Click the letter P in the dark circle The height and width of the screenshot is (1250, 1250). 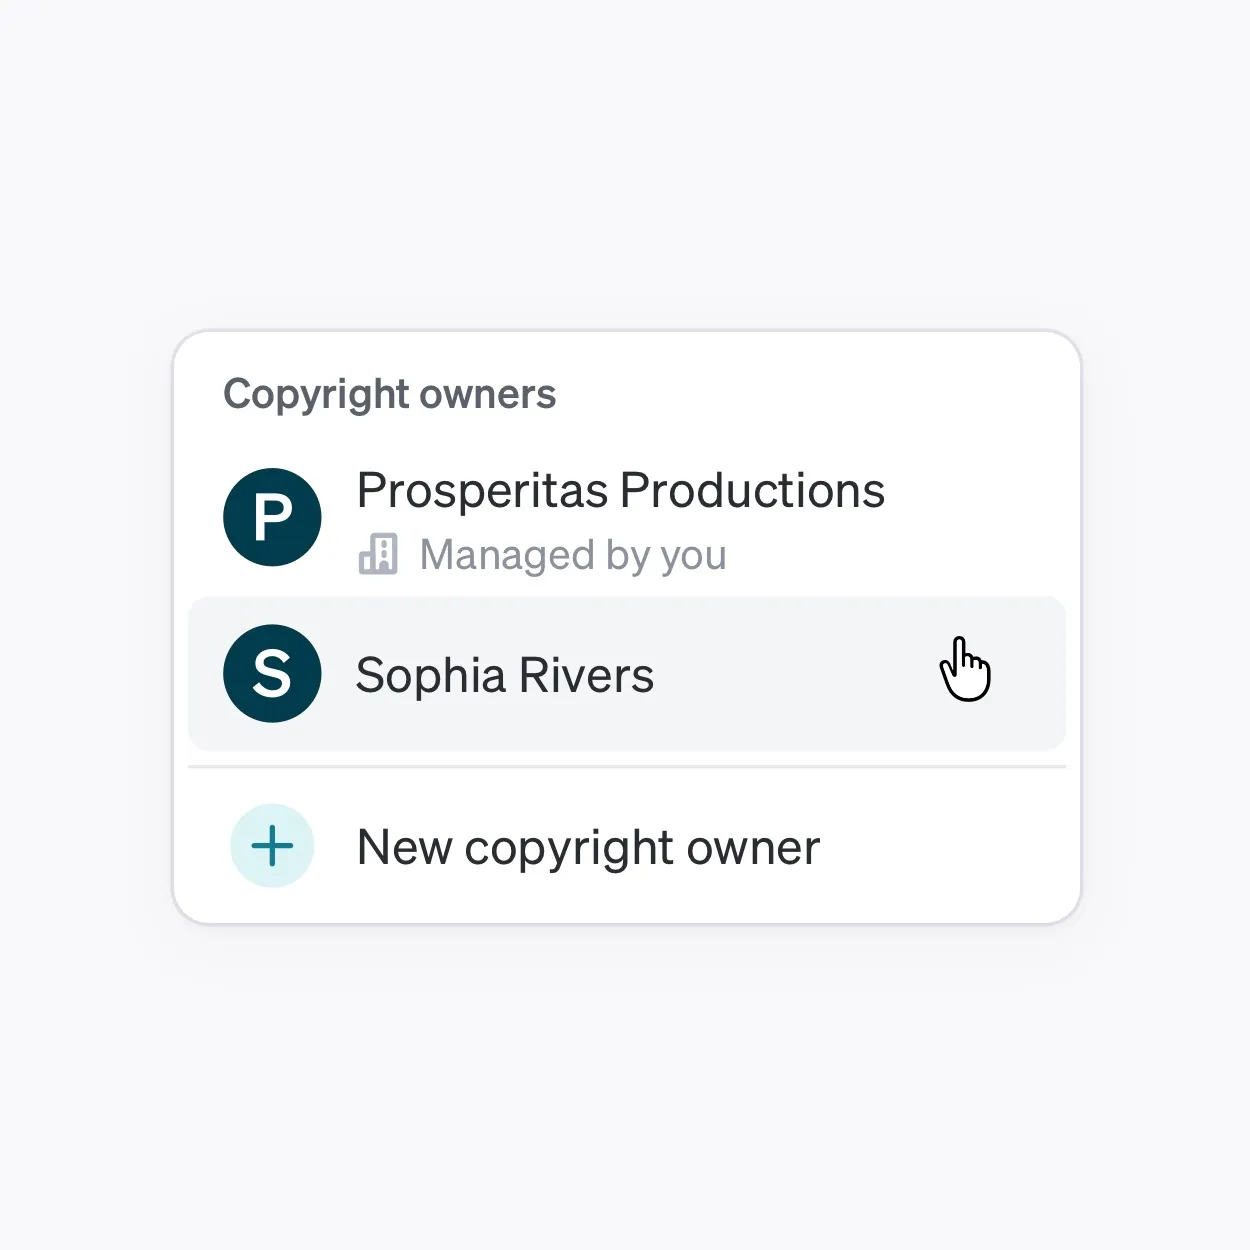(272, 518)
